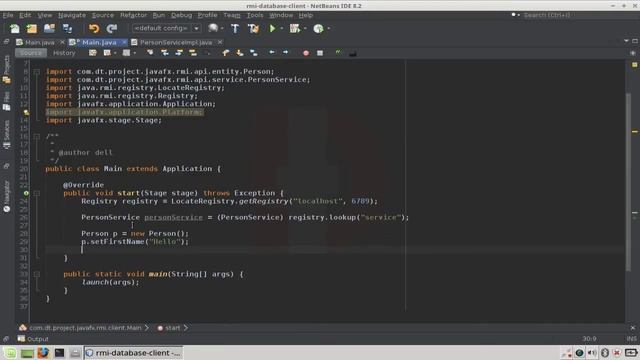Collapse the import block fold marker
The image size is (640, 360).
[36, 72]
